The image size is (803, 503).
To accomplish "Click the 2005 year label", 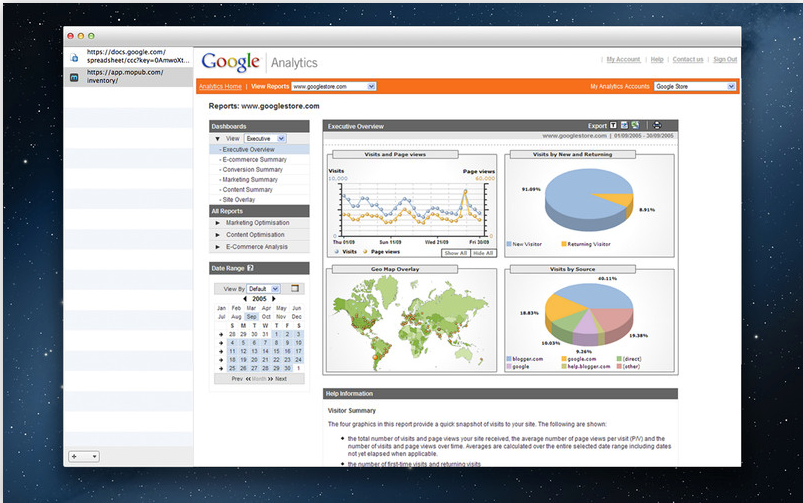I will [x=259, y=299].
